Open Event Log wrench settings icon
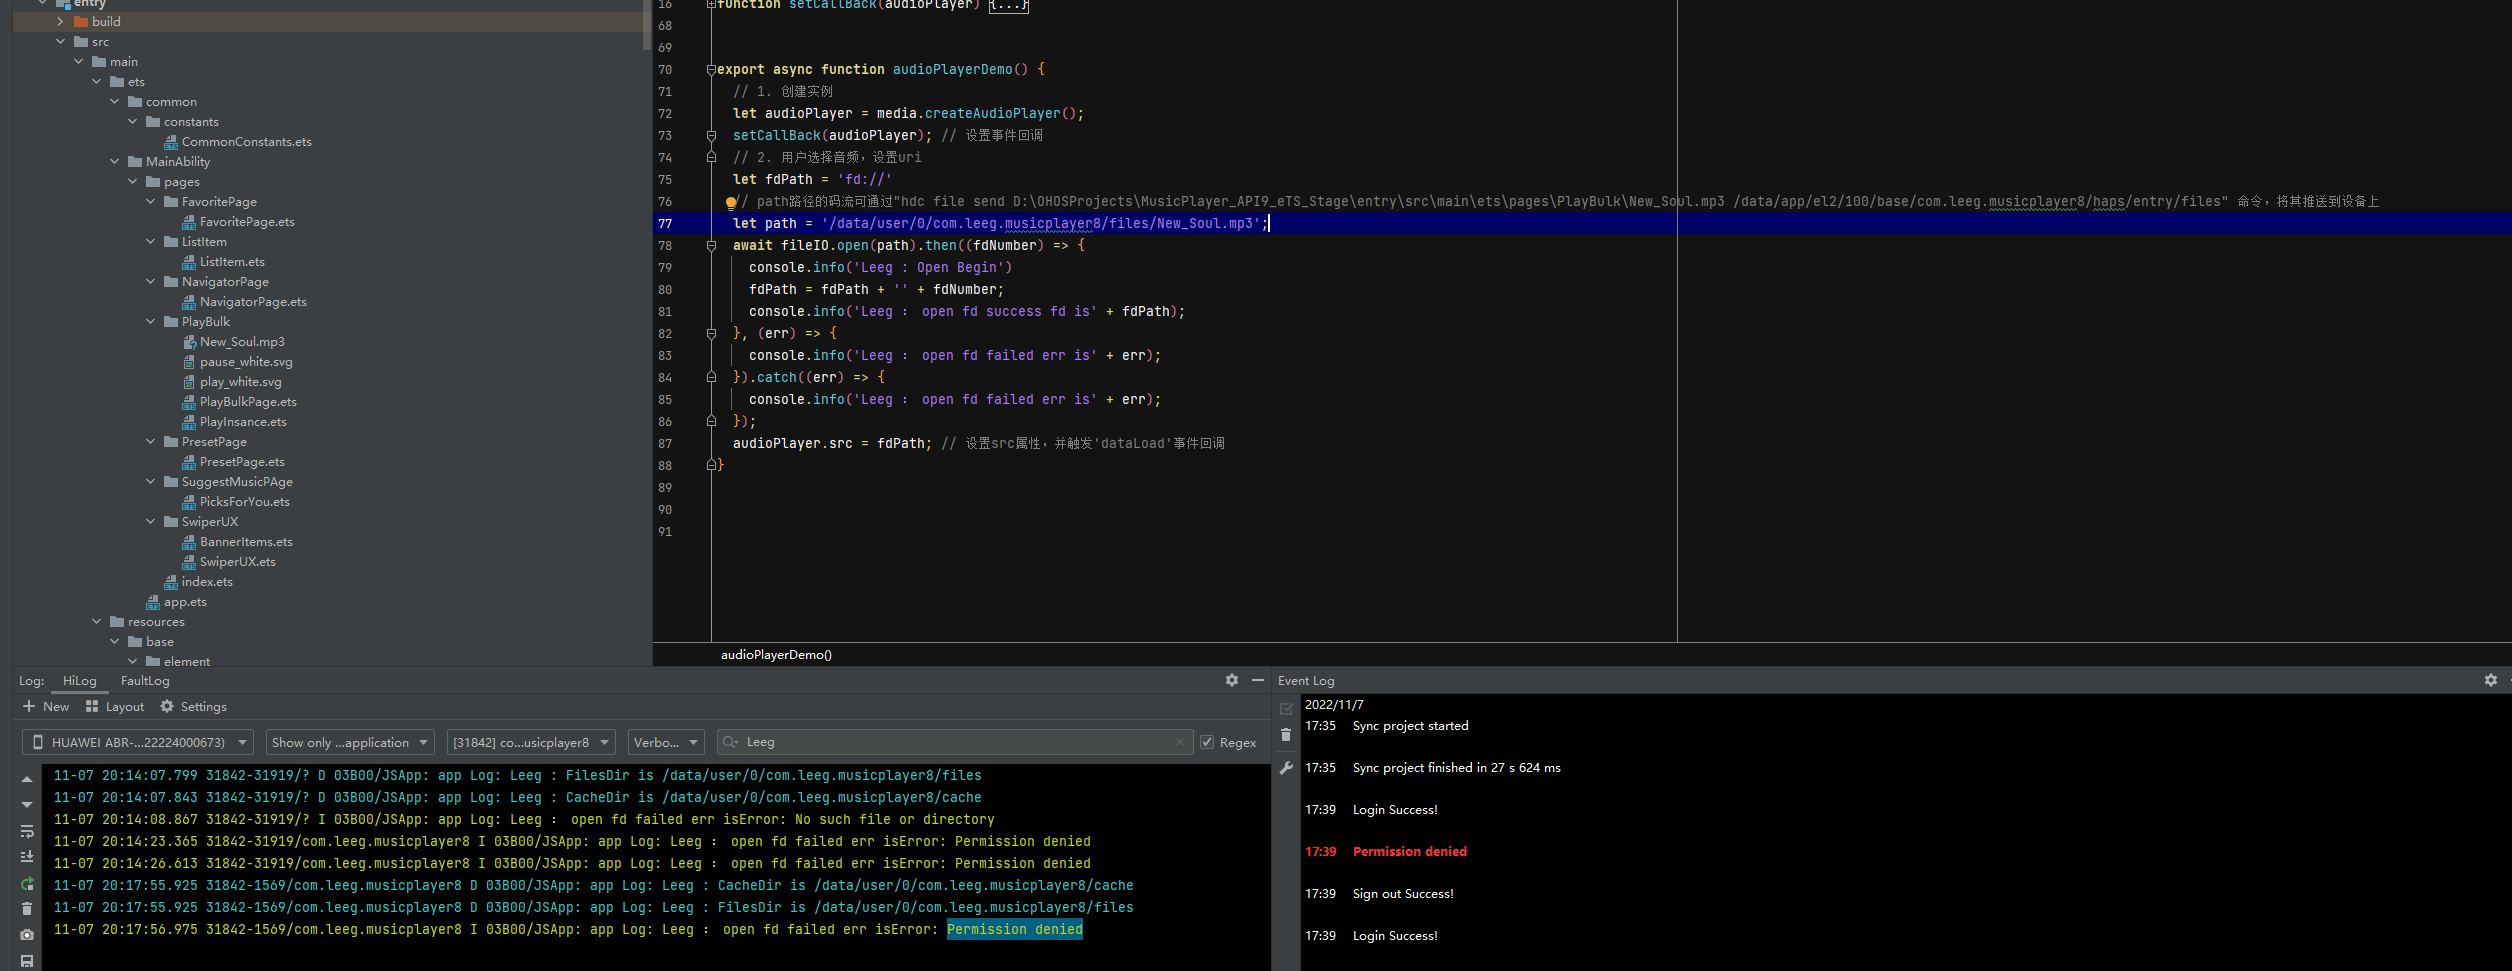 tap(1286, 768)
